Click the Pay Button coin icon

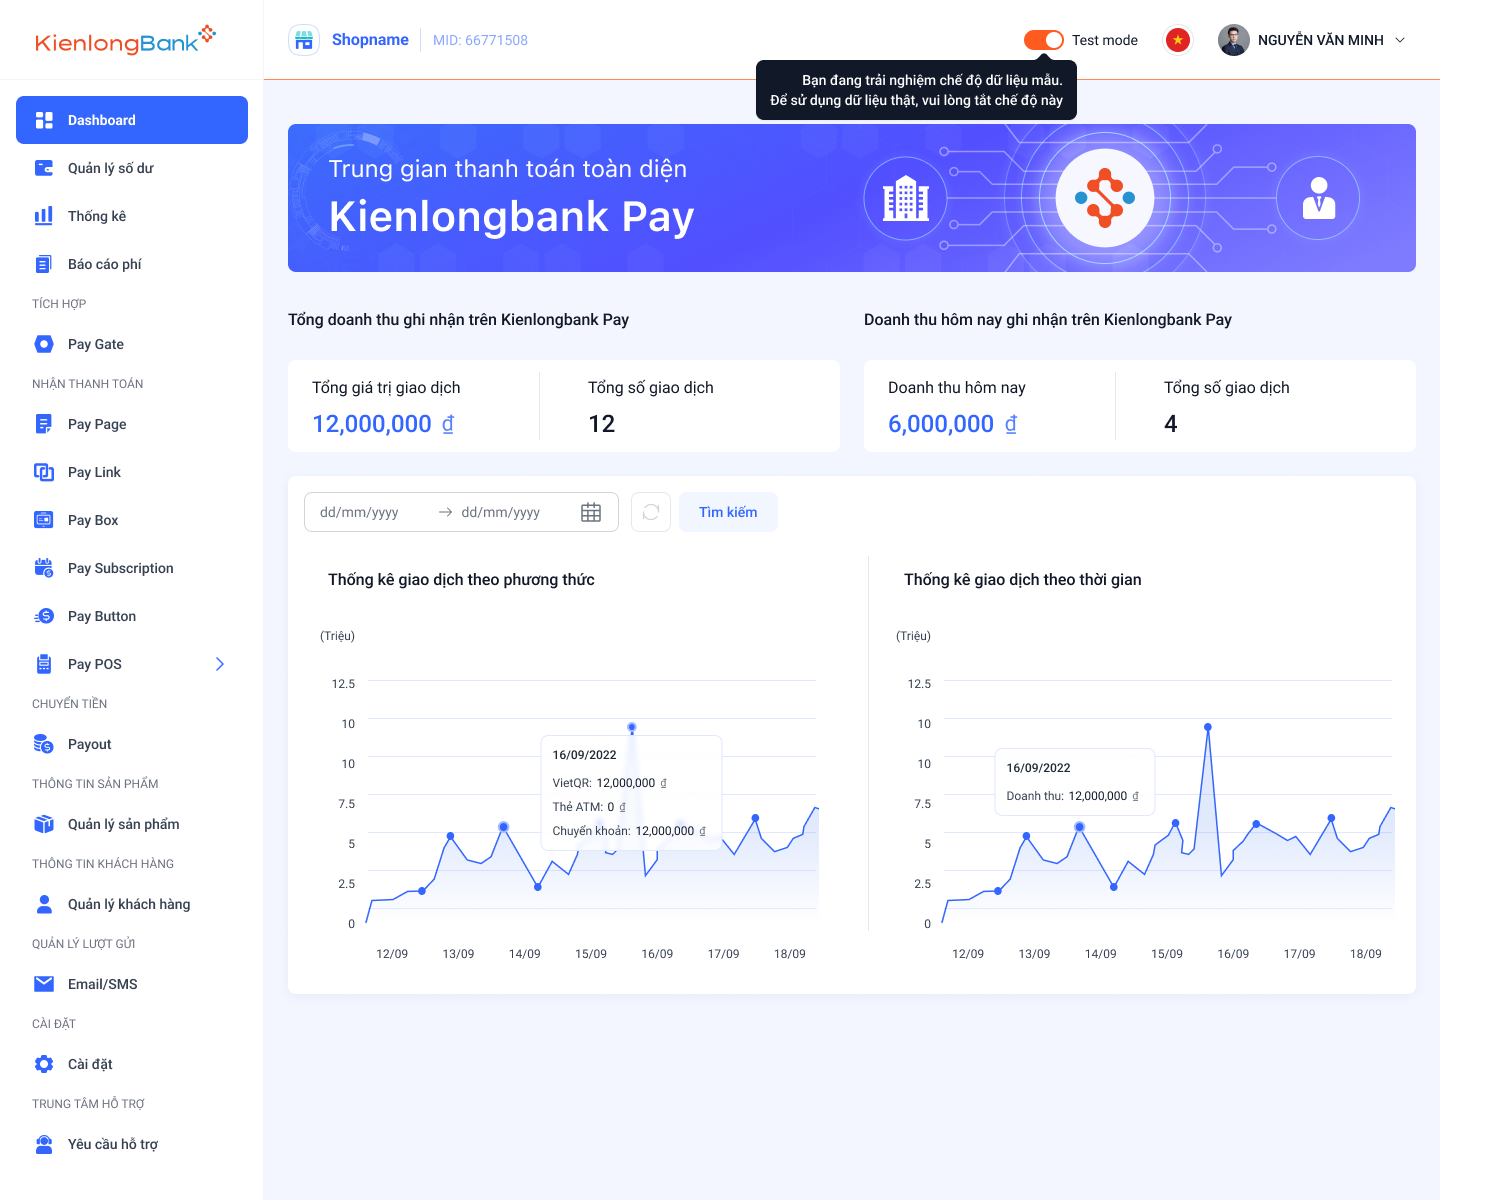(x=44, y=616)
